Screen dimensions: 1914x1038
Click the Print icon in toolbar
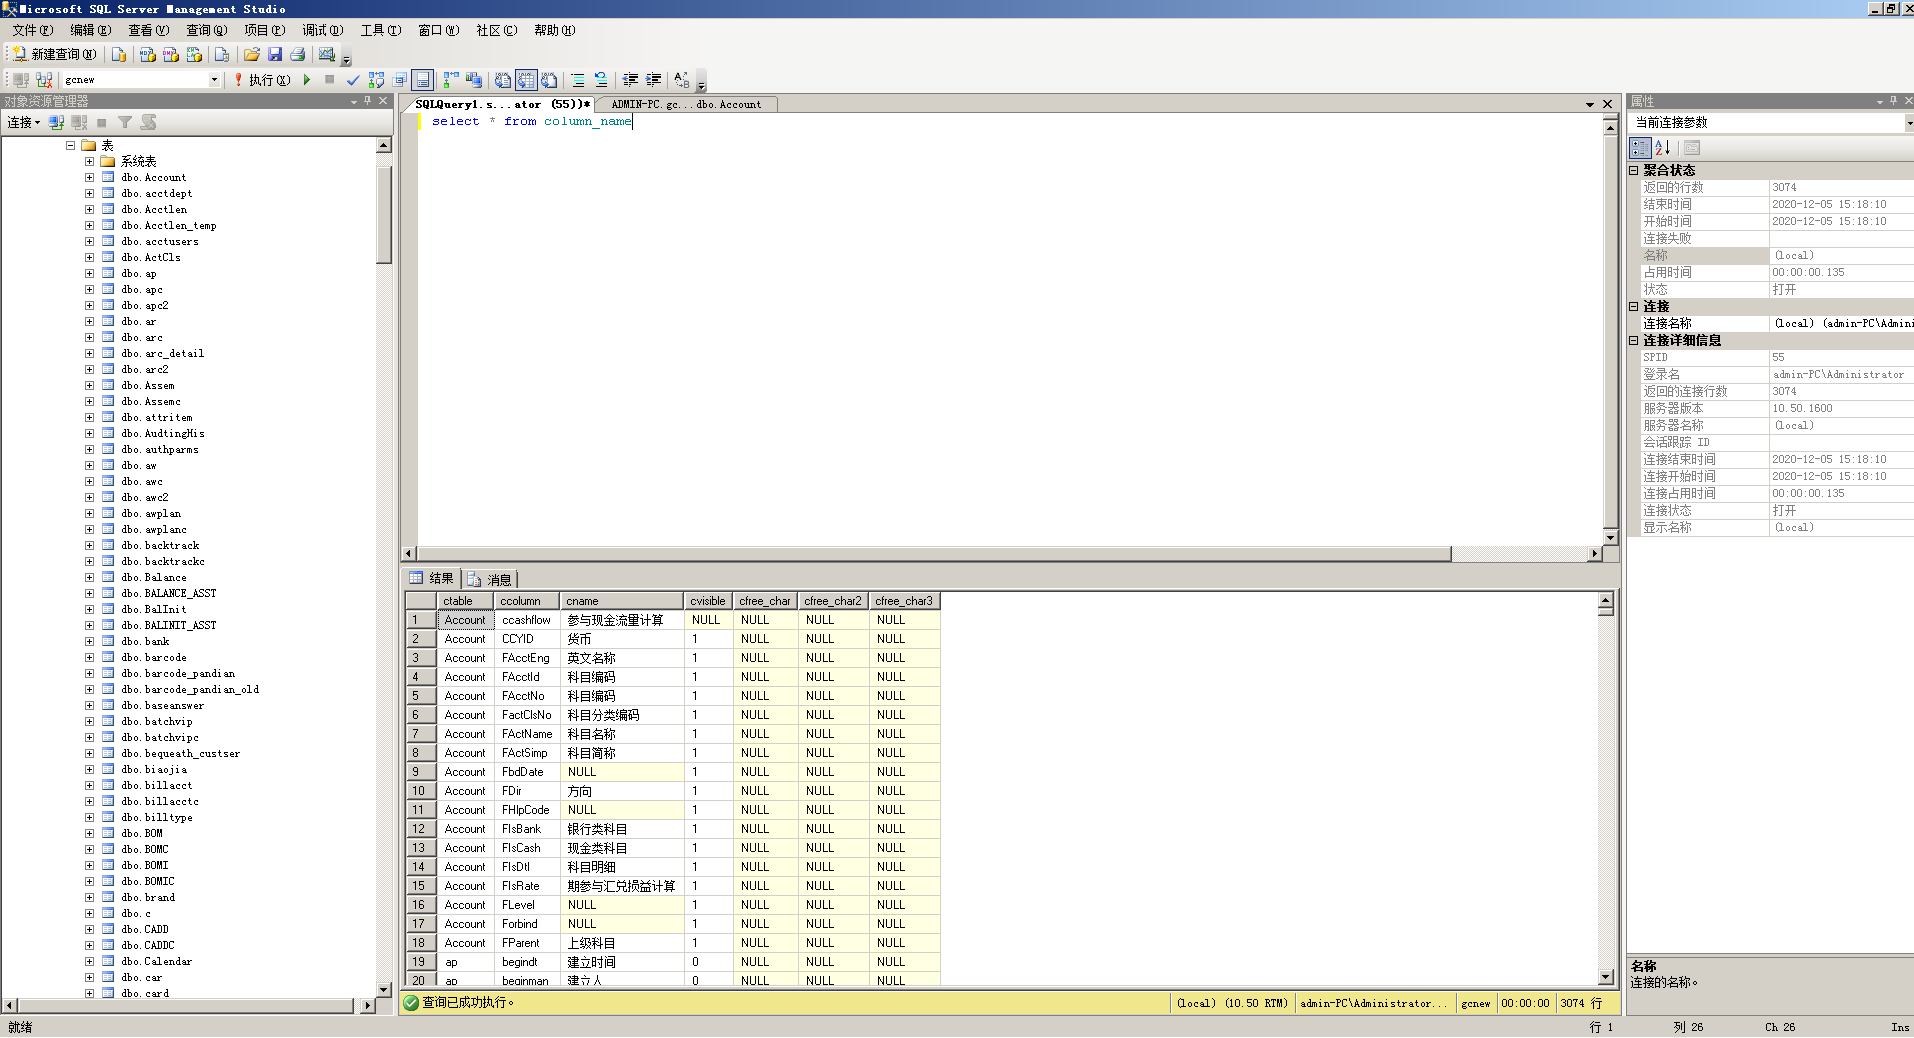(298, 55)
